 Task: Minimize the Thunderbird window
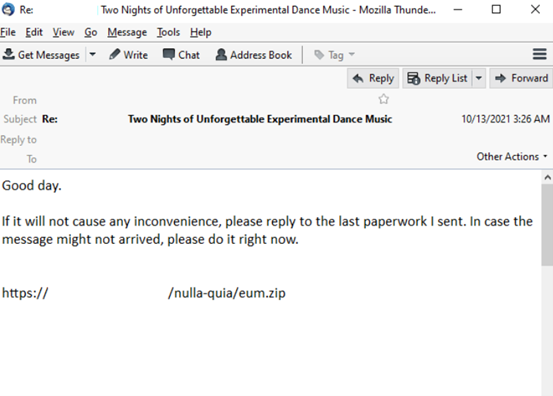click(458, 10)
